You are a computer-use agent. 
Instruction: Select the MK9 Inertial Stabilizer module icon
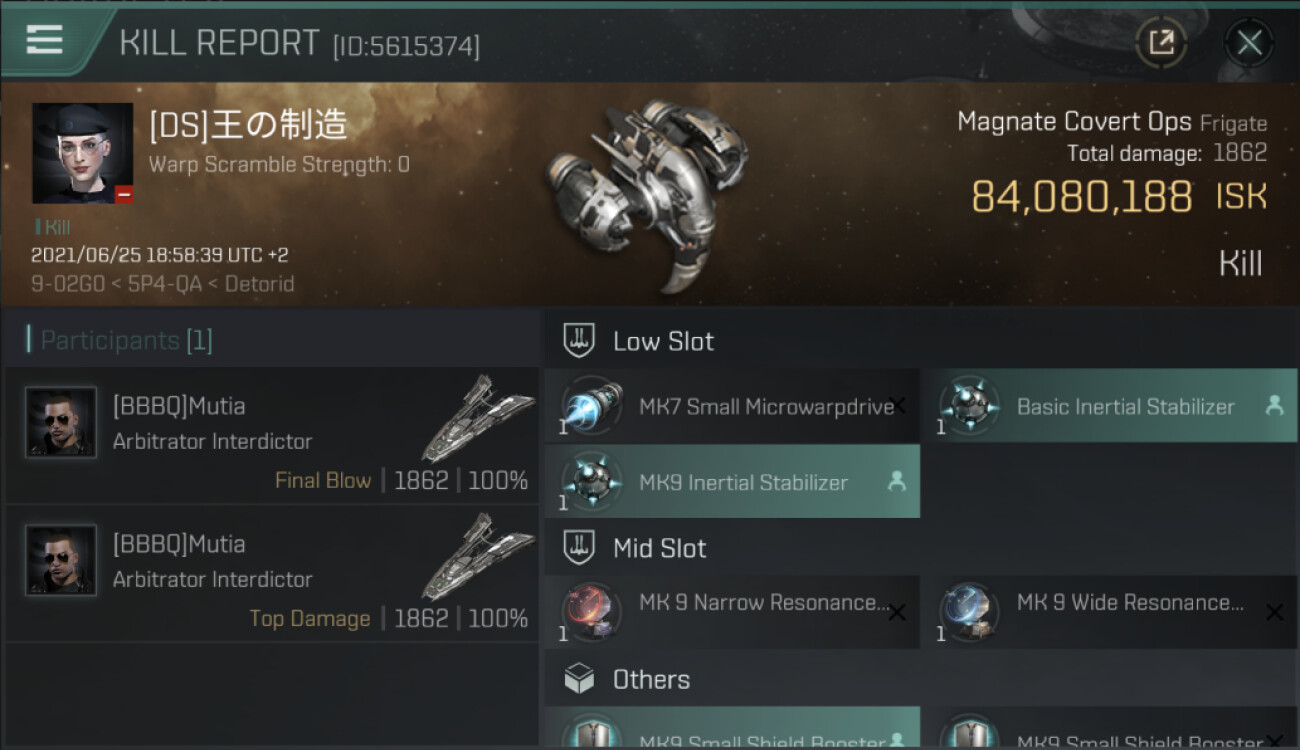pos(592,482)
